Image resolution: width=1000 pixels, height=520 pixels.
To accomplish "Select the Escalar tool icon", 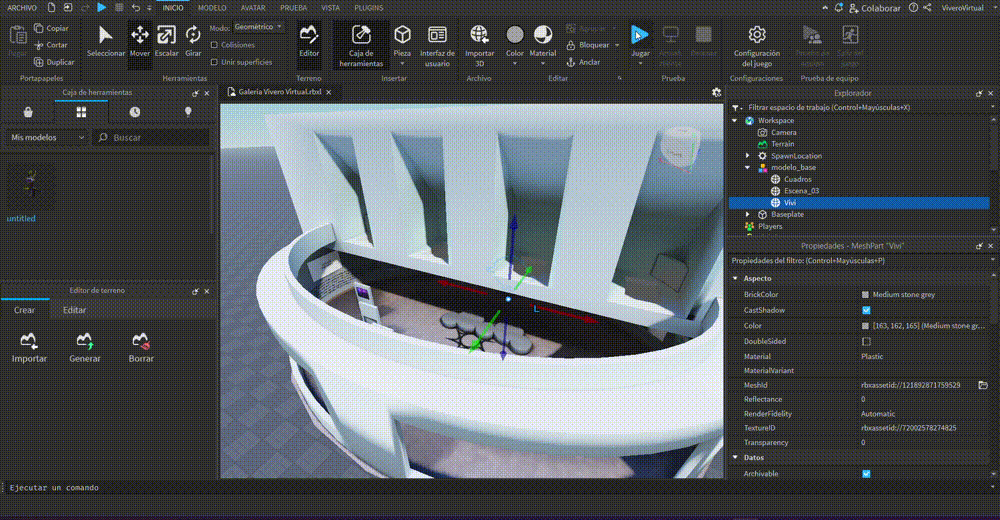I will [167, 36].
